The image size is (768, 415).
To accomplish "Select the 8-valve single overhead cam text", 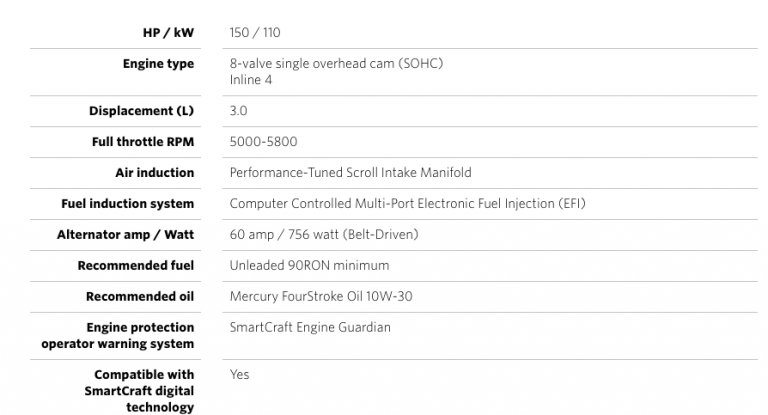I will [336, 64].
